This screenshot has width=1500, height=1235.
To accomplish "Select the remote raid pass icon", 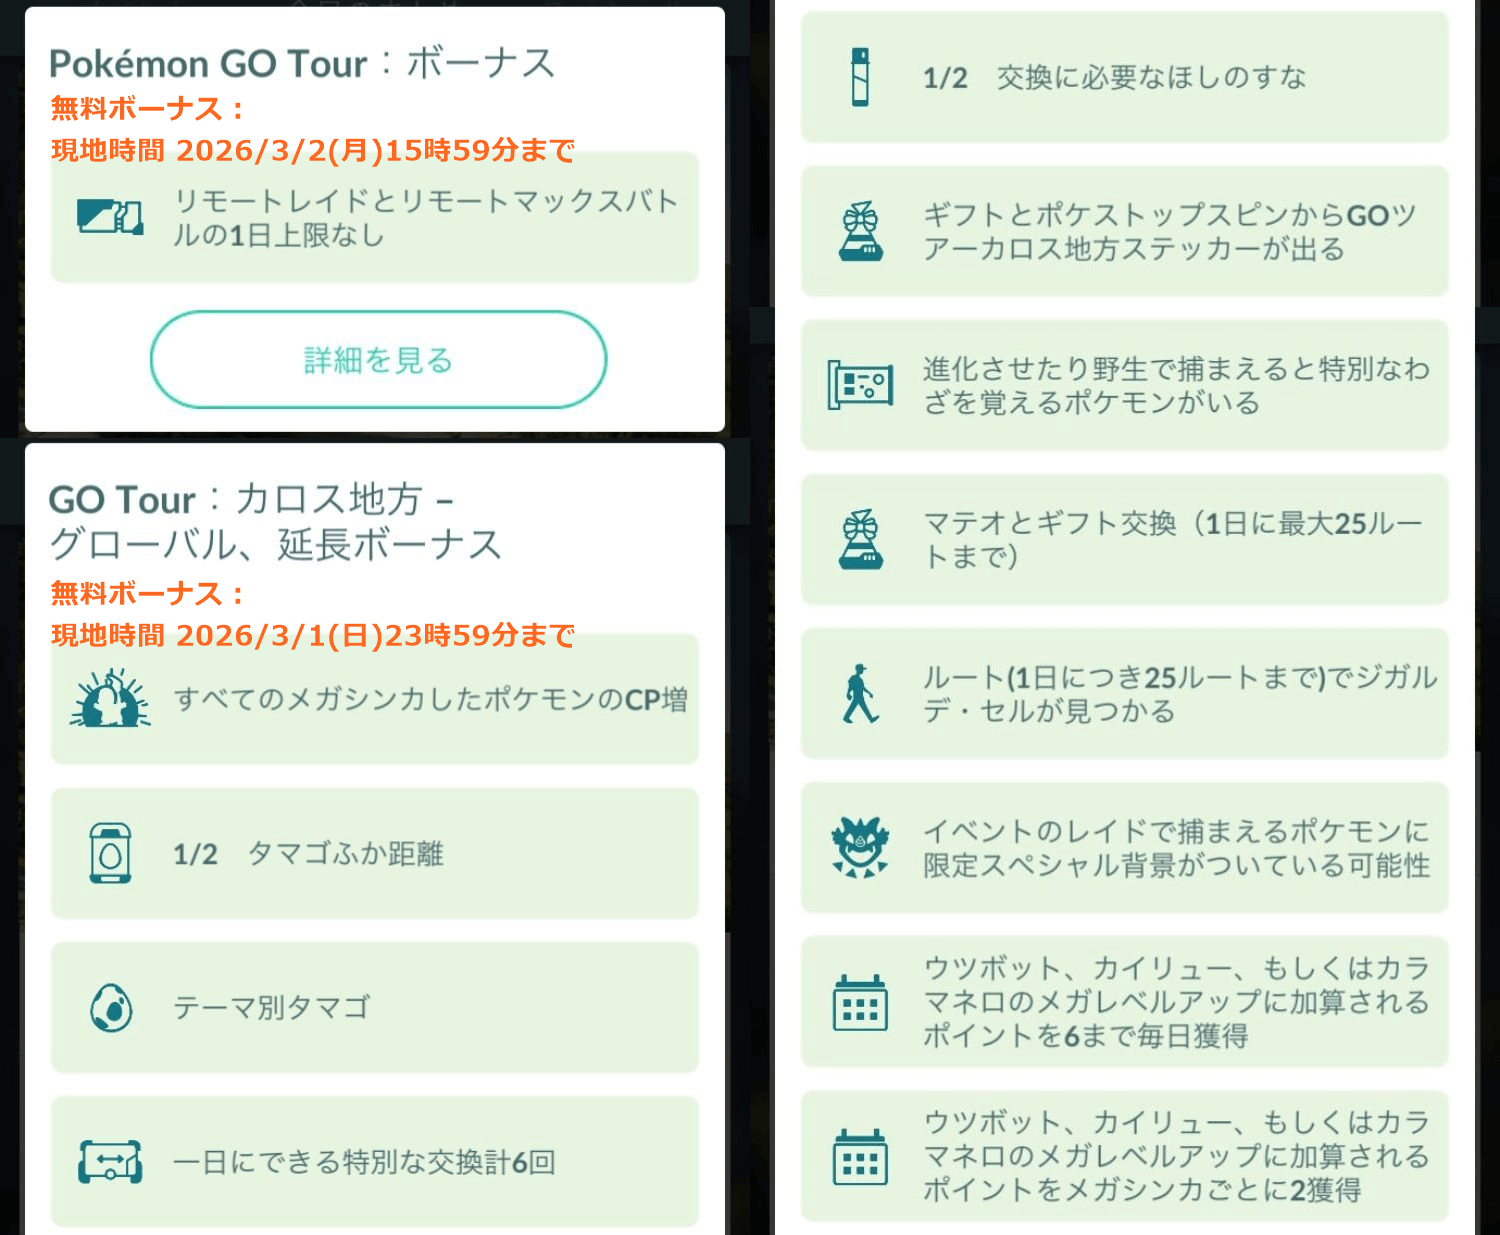I will point(110,217).
